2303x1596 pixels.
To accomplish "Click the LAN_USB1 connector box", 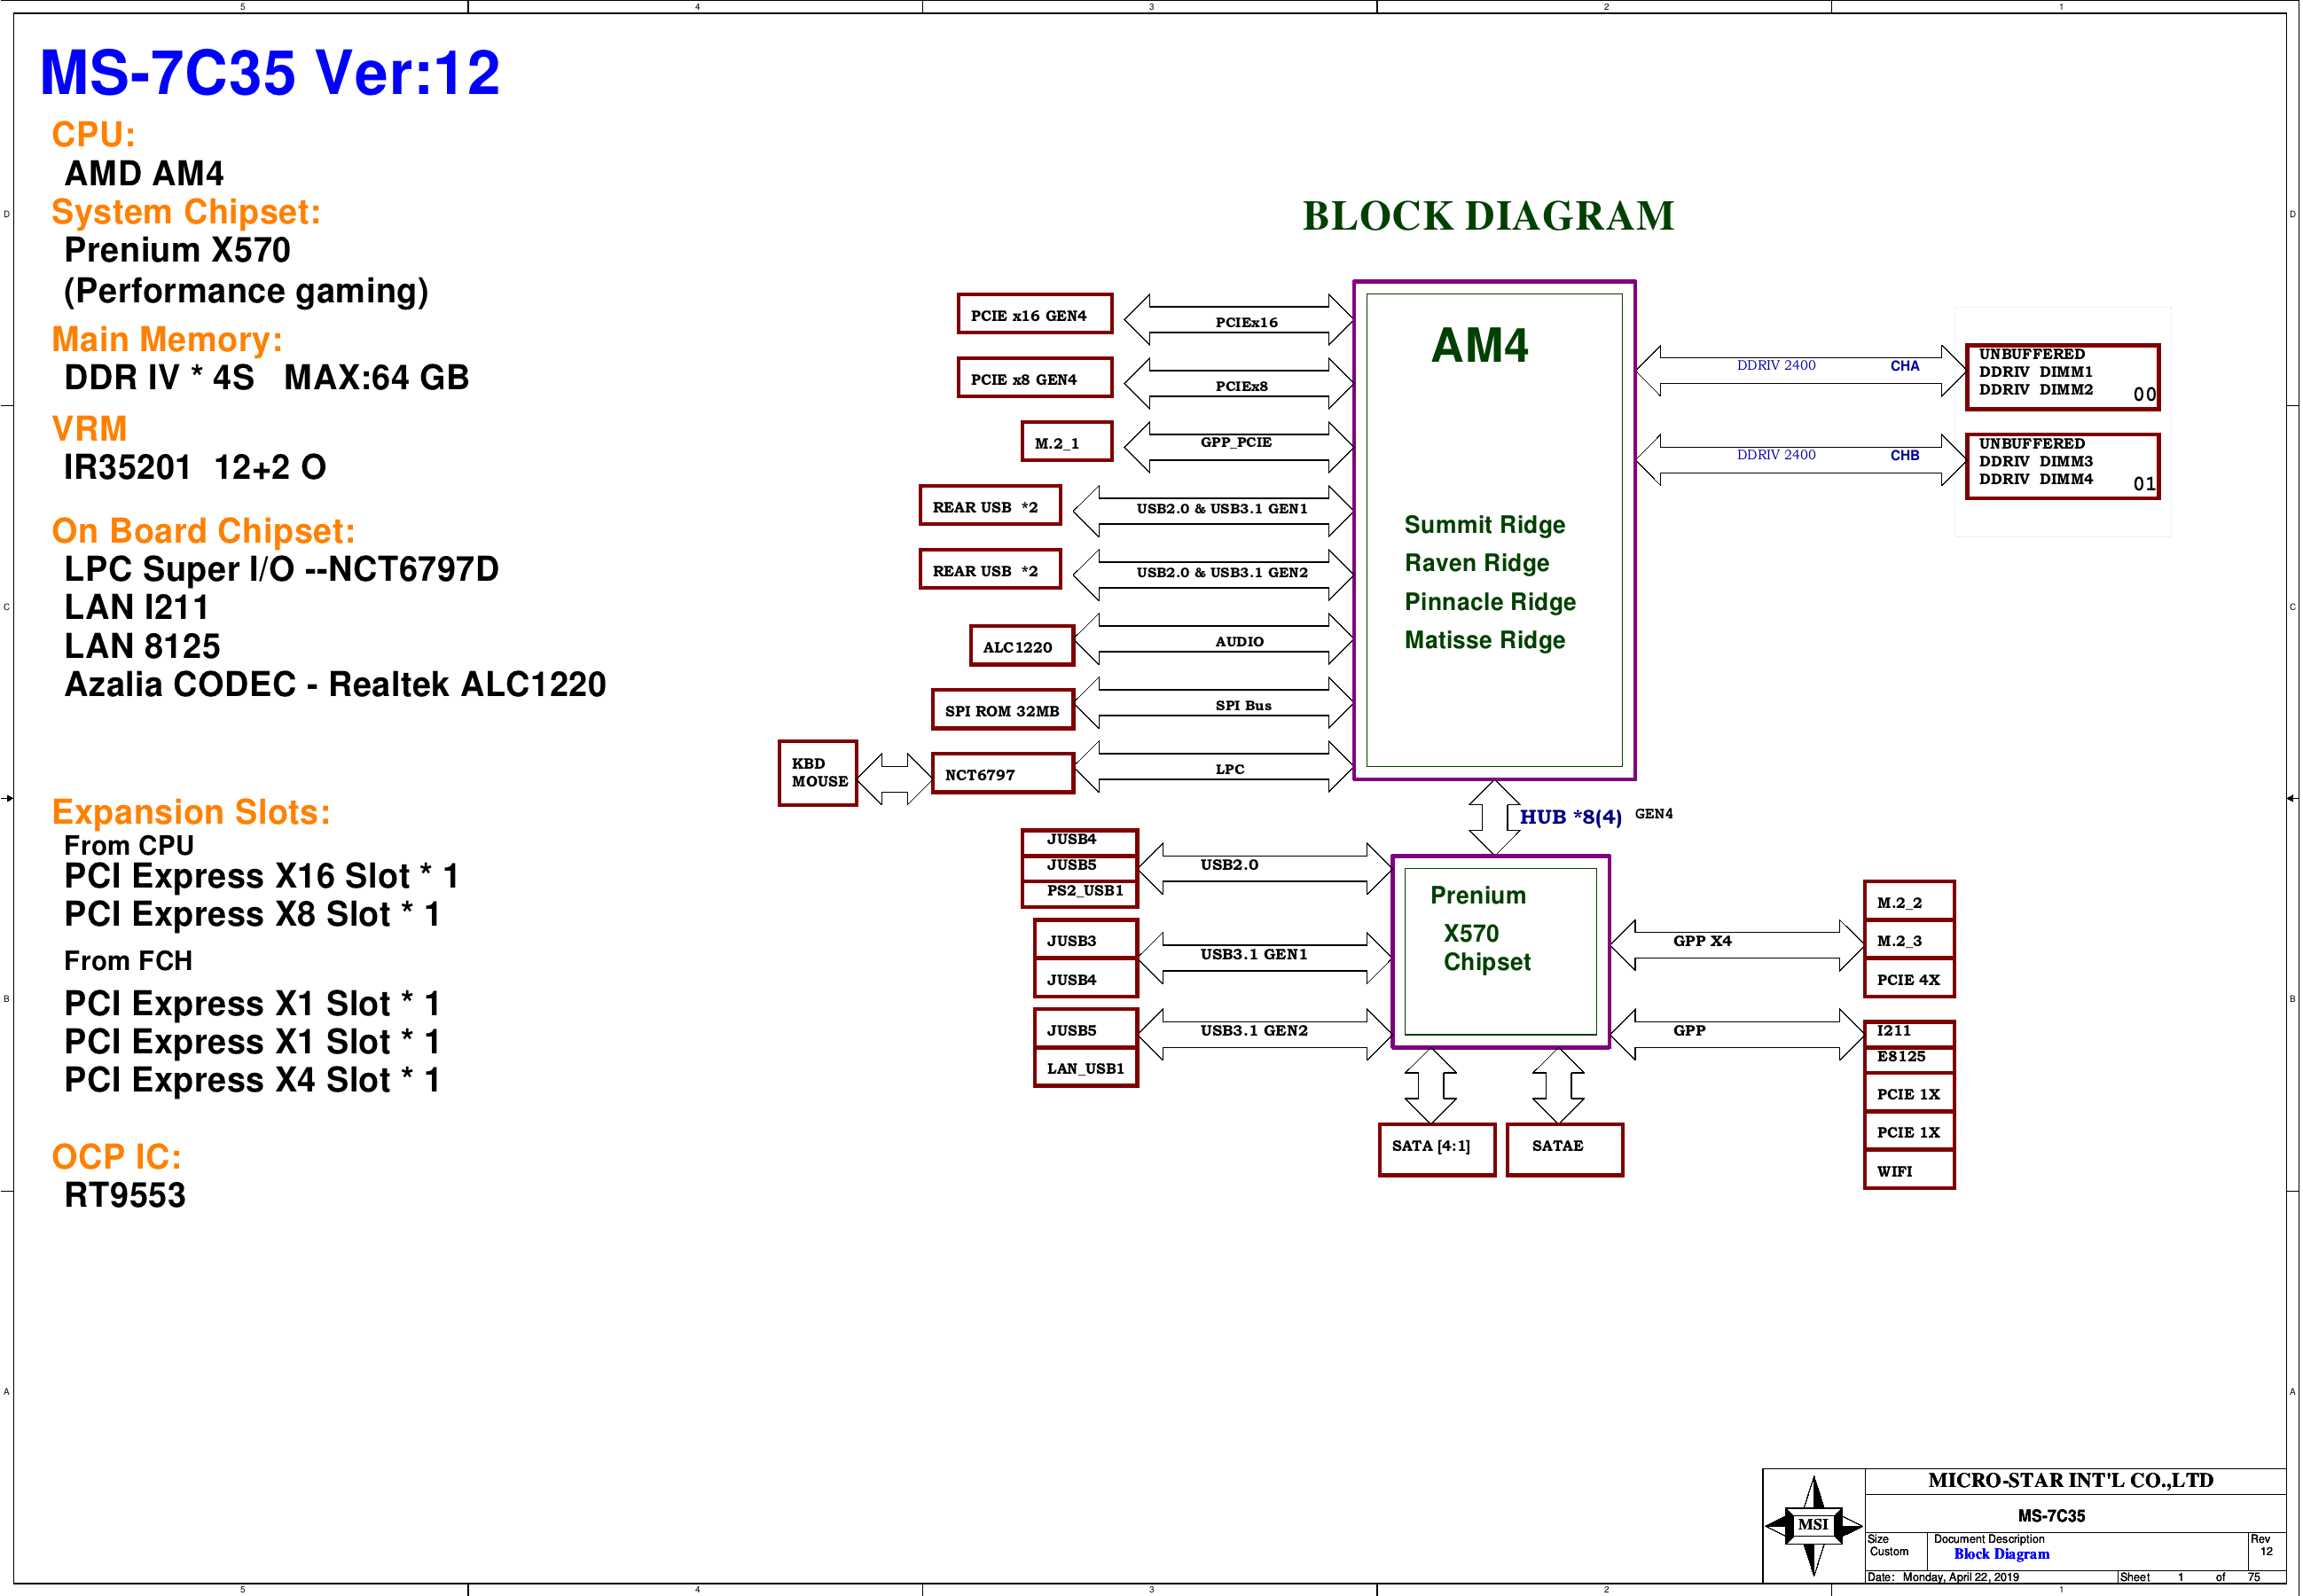I will click(1085, 1068).
